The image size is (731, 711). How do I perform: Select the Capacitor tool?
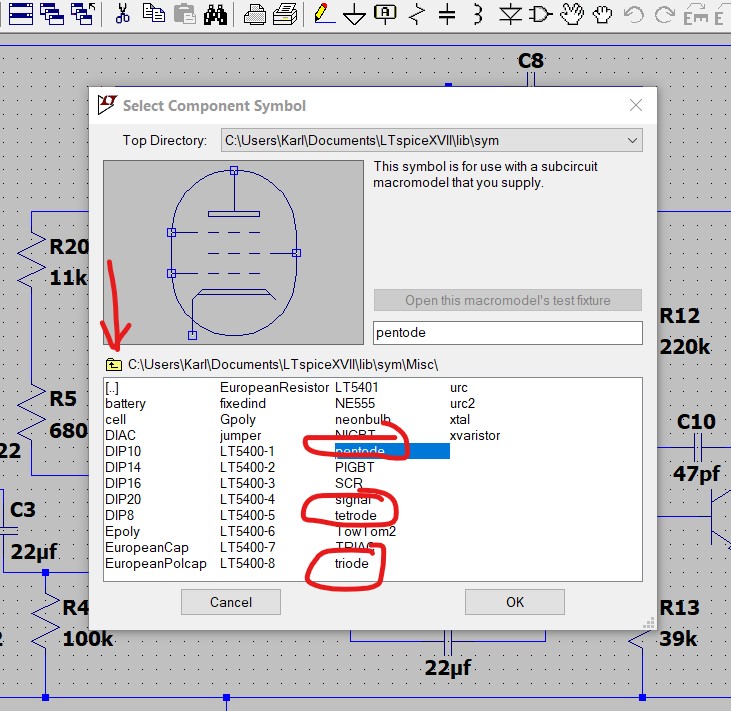pos(447,14)
